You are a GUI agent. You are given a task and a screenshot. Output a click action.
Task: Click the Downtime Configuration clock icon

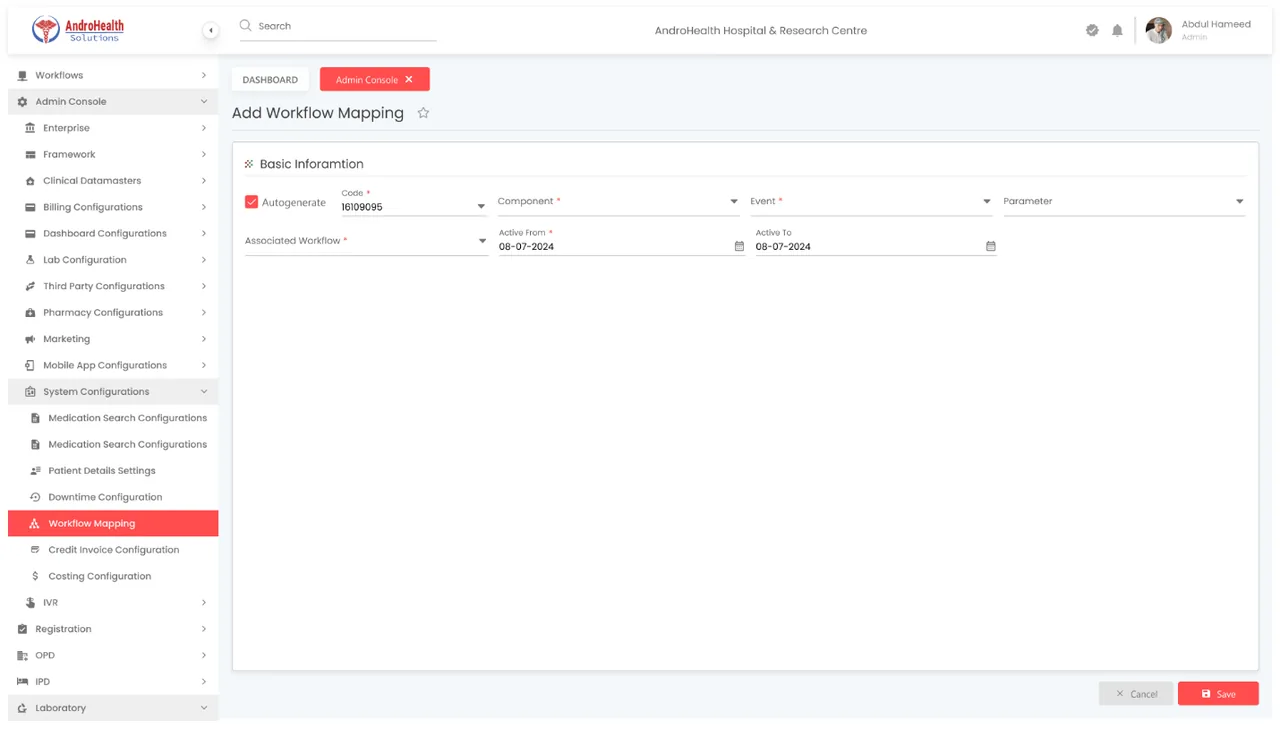35,497
